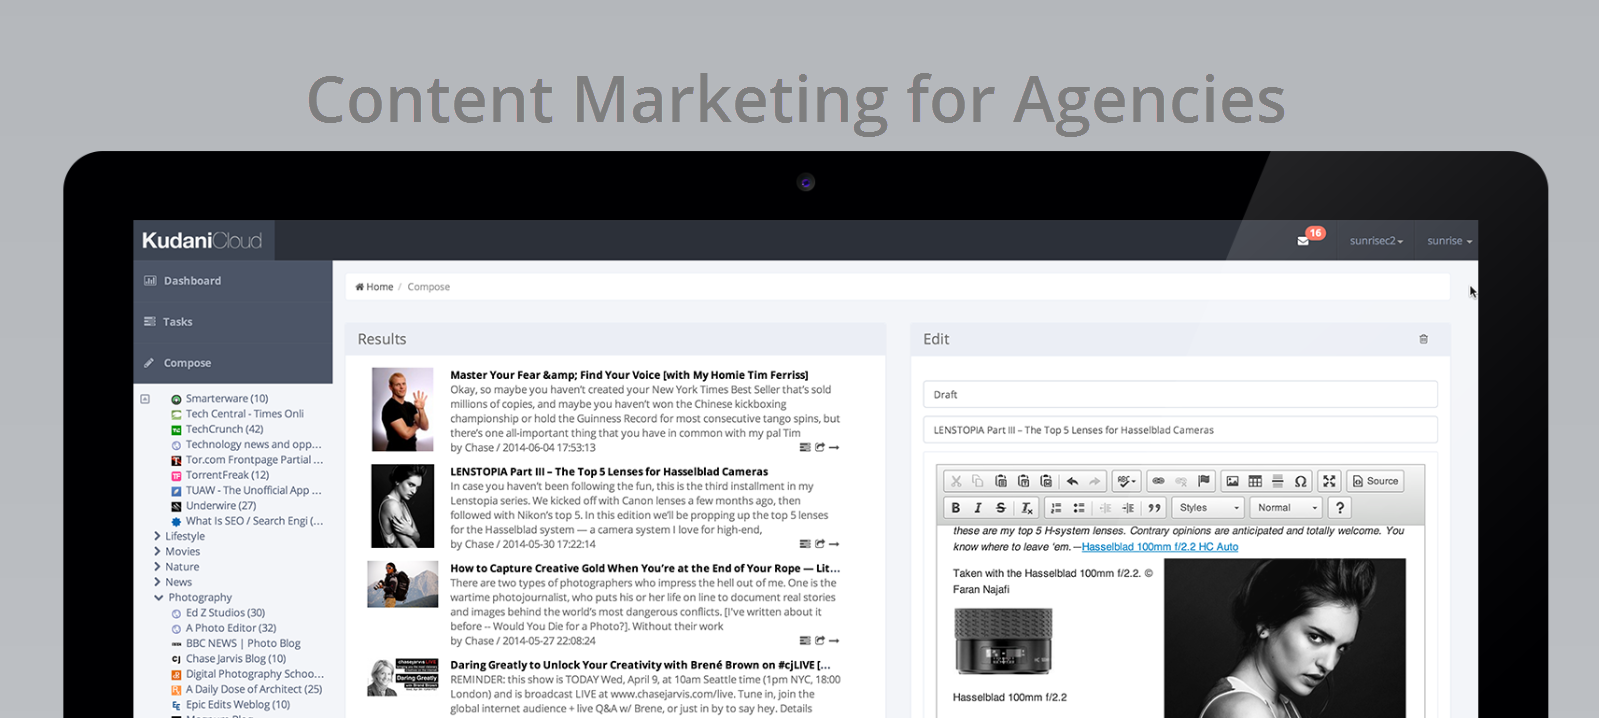Click the post title input field
Viewport: 1599px width, 718px height.
[1180, 430]
